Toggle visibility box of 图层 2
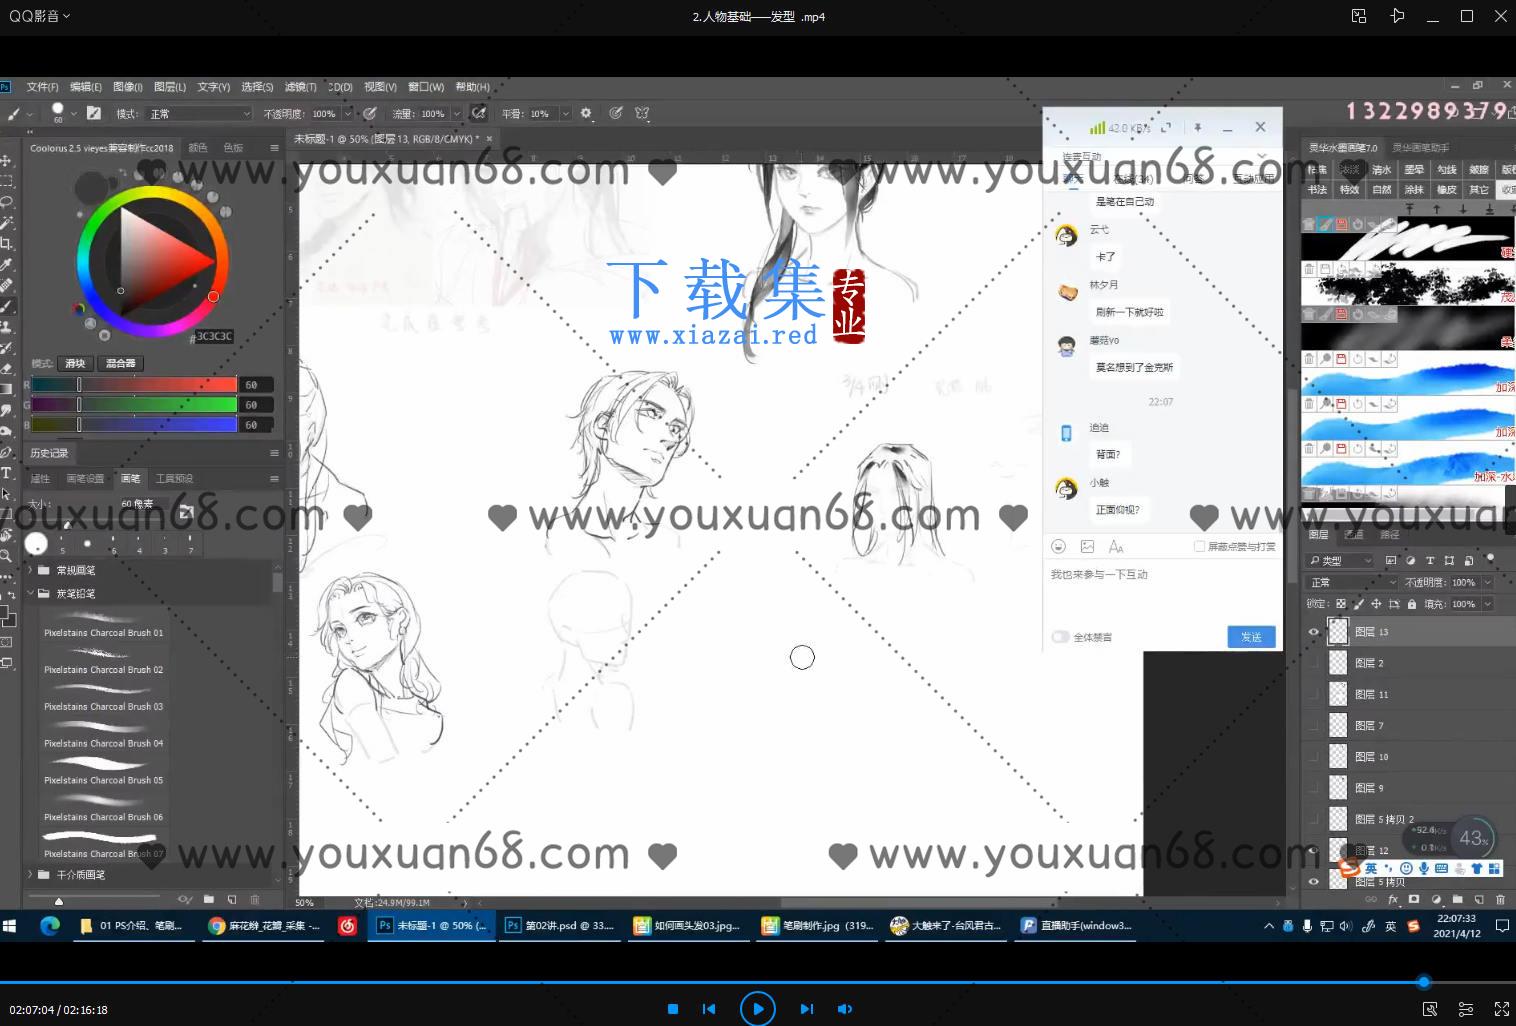Screen dimensions: 1516x1026 click(1313, 663)
